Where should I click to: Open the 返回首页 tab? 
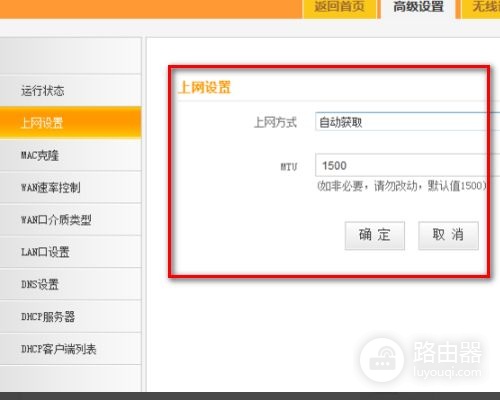[340, 8]
